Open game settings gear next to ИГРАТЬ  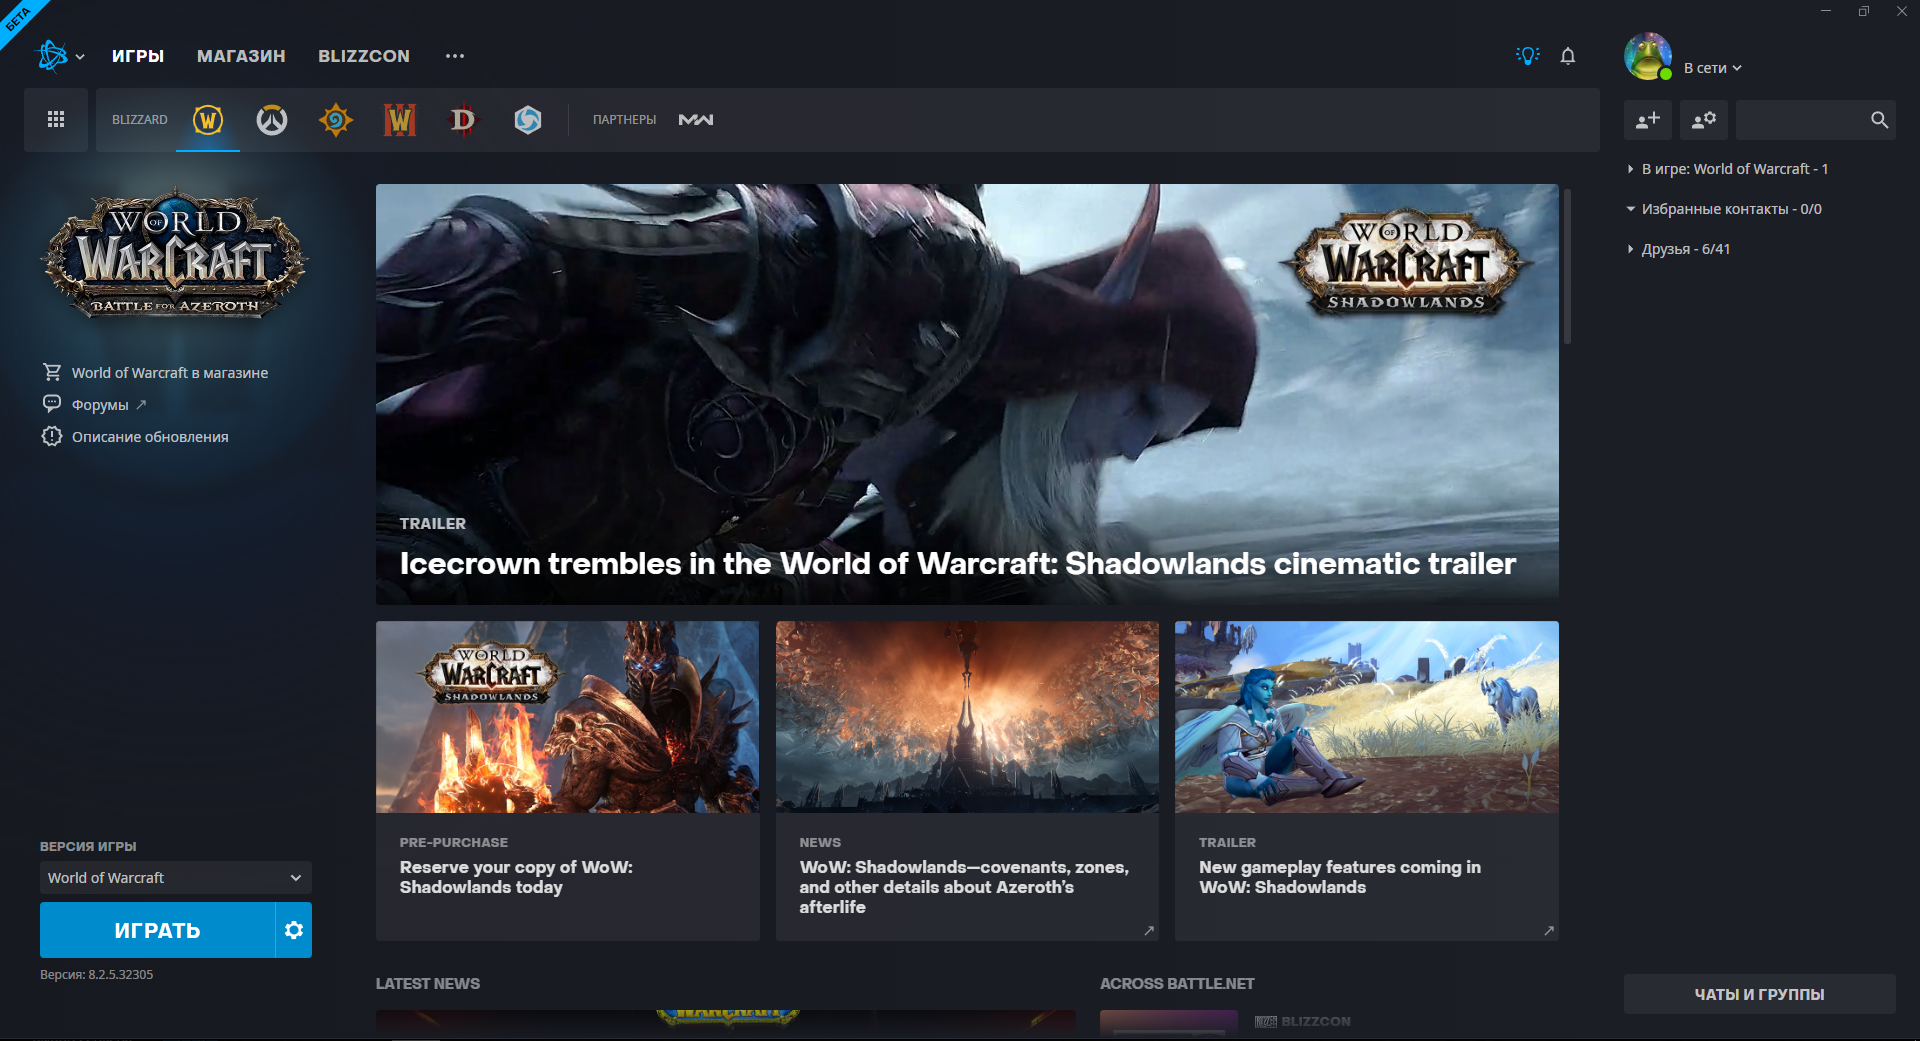pyautogui.click(x=294, y=930)
